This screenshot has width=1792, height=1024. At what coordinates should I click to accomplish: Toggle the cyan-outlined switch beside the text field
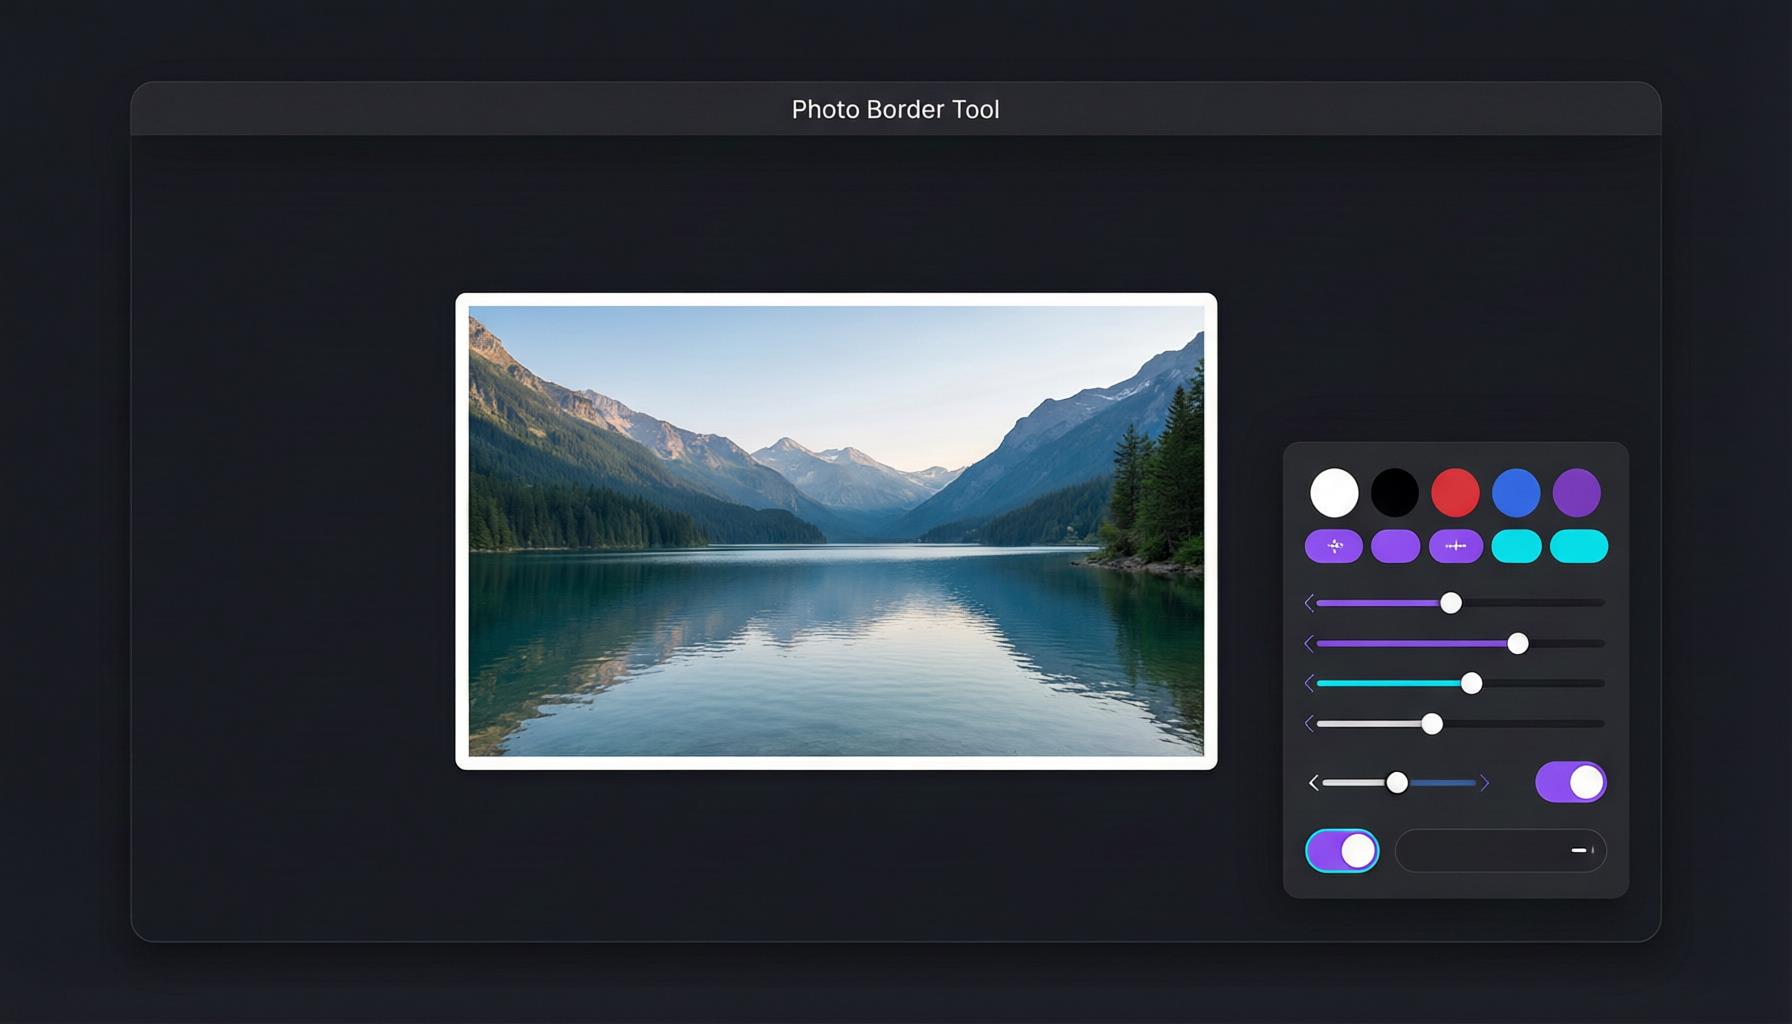[x=1342, y=851]
